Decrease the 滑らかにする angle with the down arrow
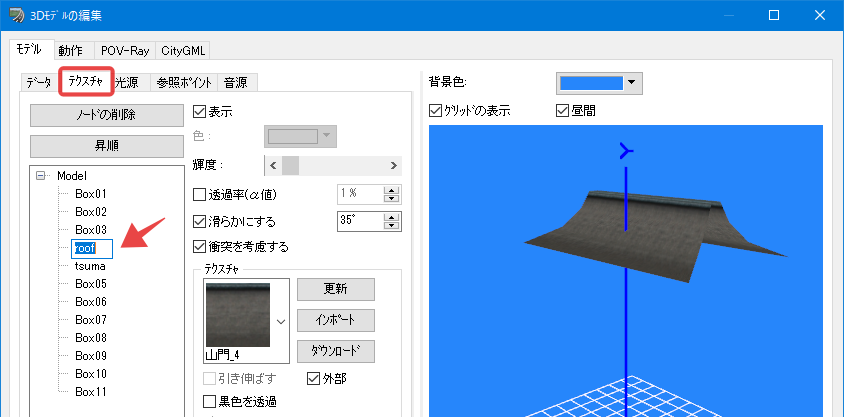The image size is (844, 417). coord(393,225)
